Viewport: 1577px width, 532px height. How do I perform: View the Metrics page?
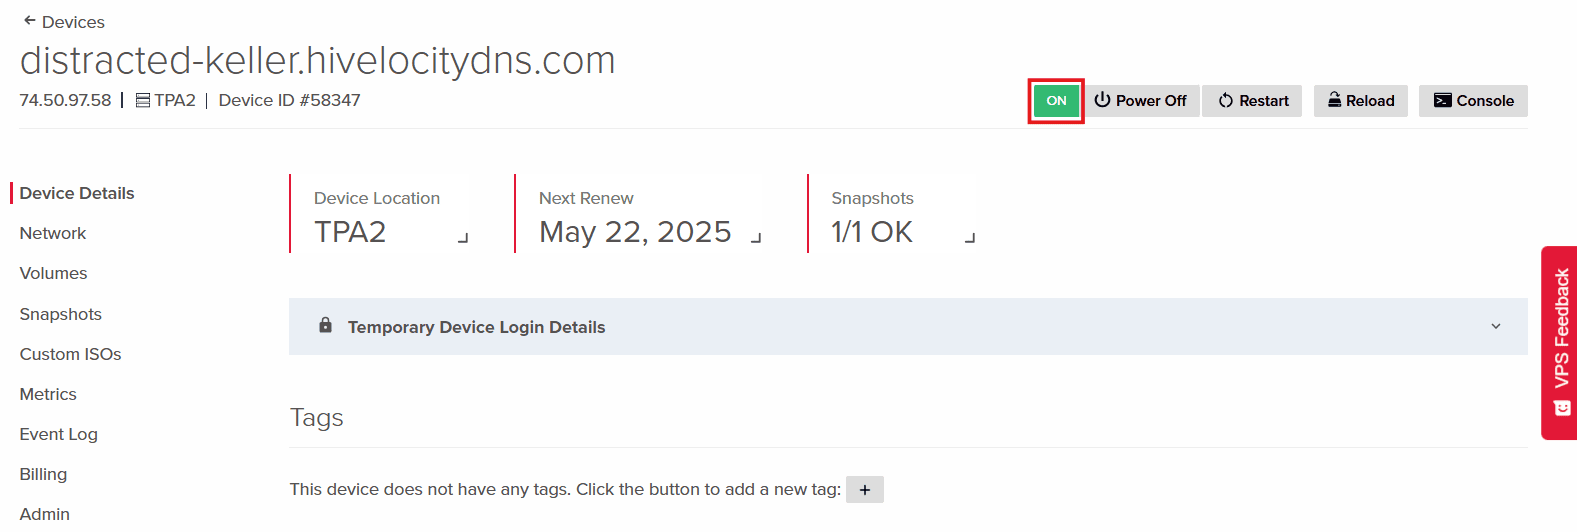click(48, 394)
